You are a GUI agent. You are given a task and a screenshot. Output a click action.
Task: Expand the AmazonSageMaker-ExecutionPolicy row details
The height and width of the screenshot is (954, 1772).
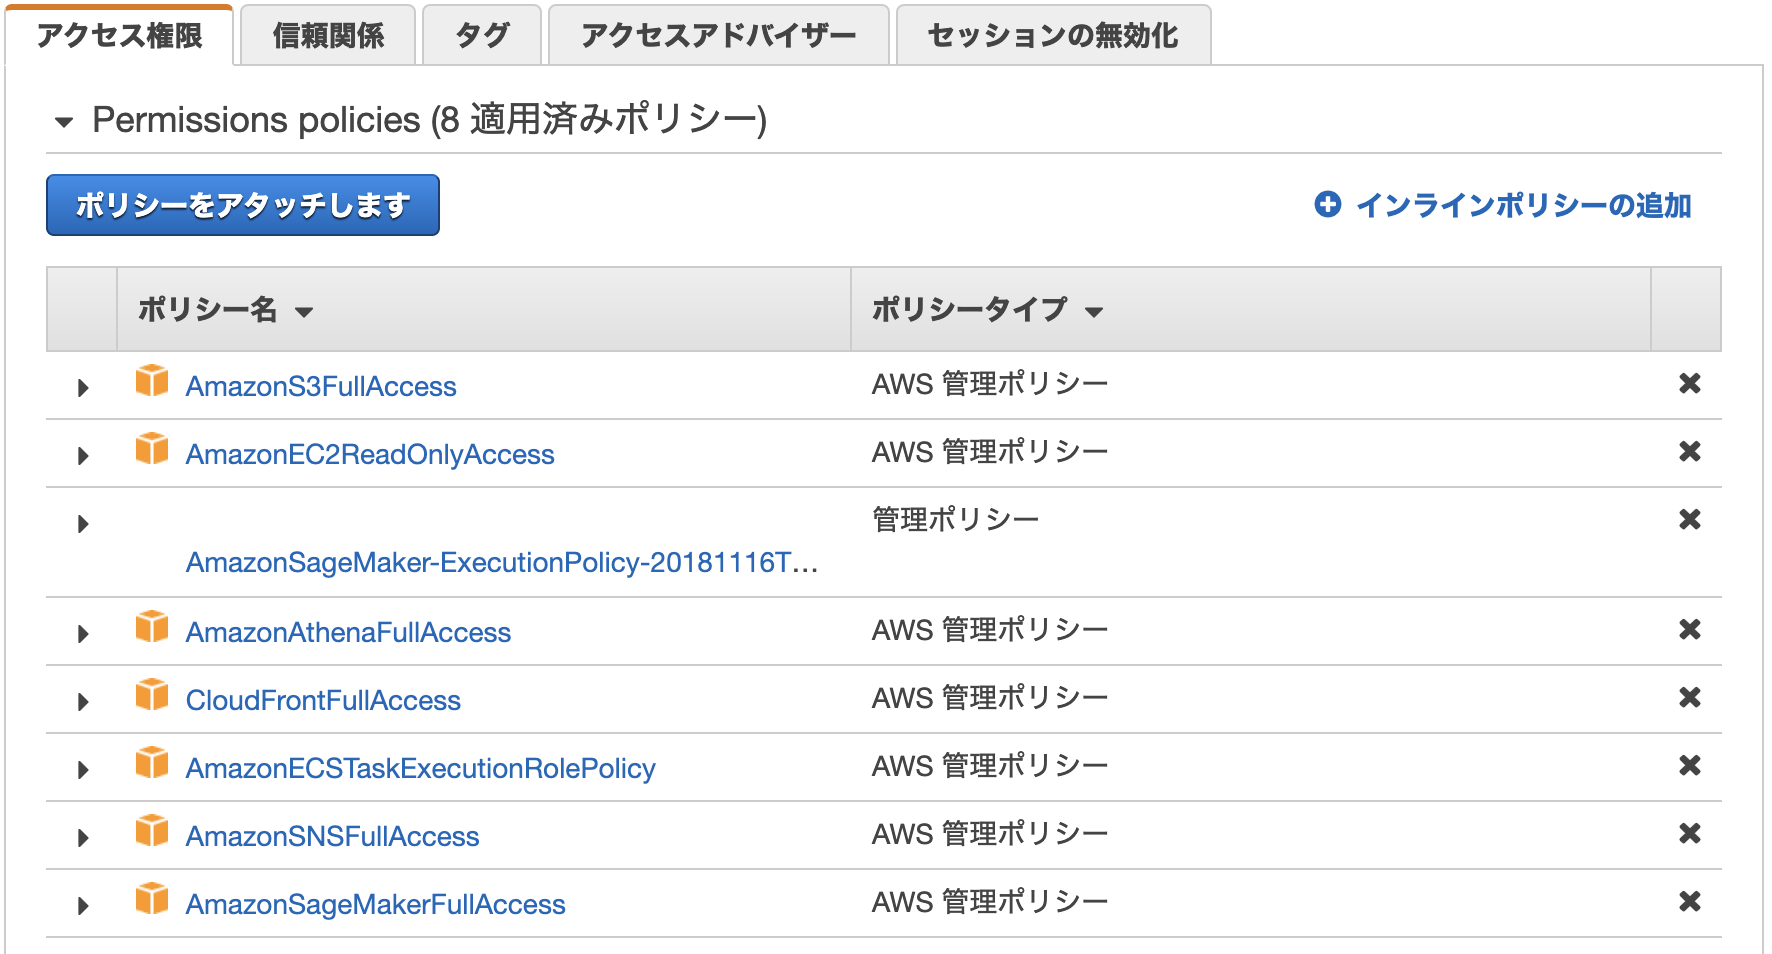click(83, 523)
